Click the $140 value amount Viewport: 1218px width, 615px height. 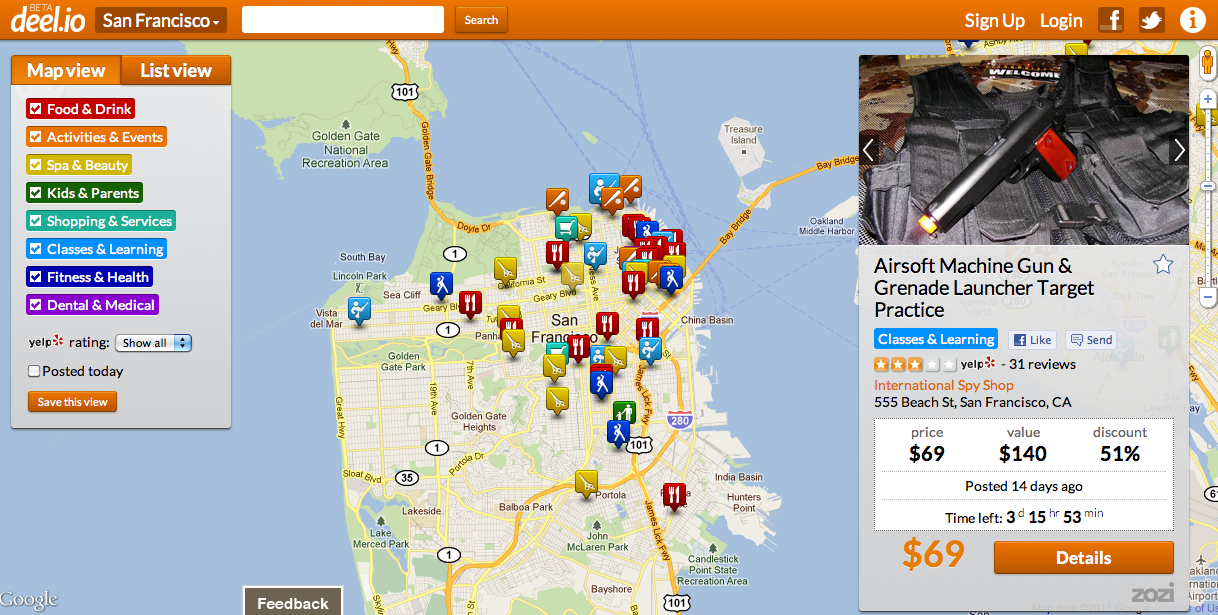pyautogui.click(x=1023, y=454)
